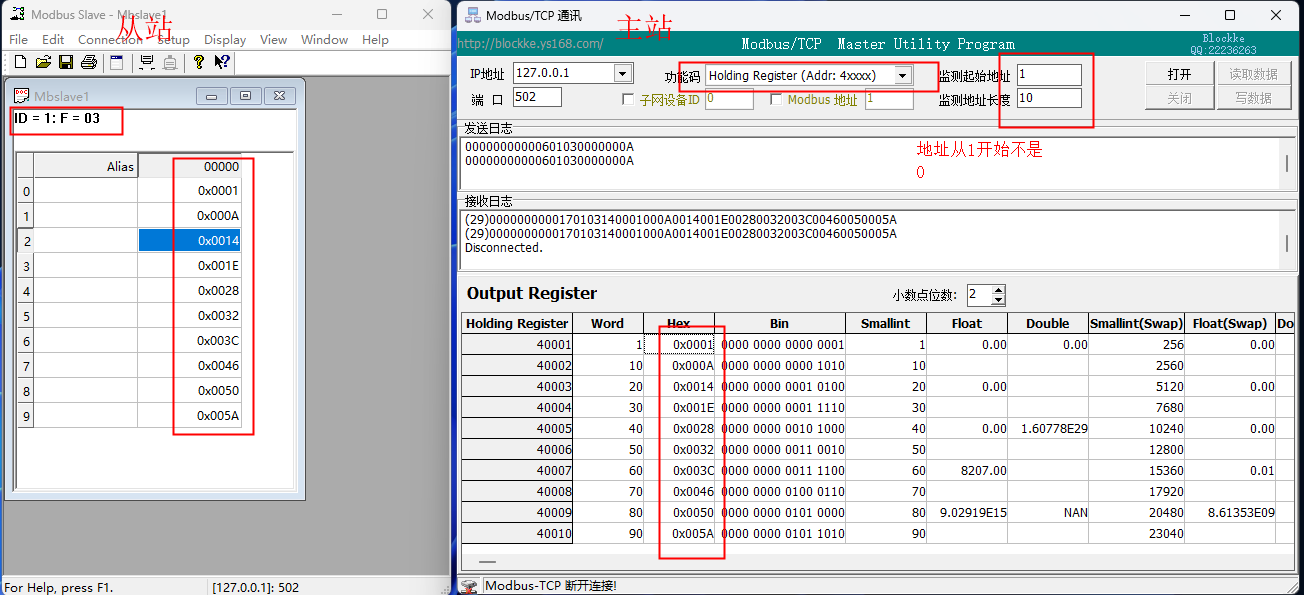The image size is (1304, 595).
Task: Click the status bar icon in Modbus/TCP window
Action: 470,585
